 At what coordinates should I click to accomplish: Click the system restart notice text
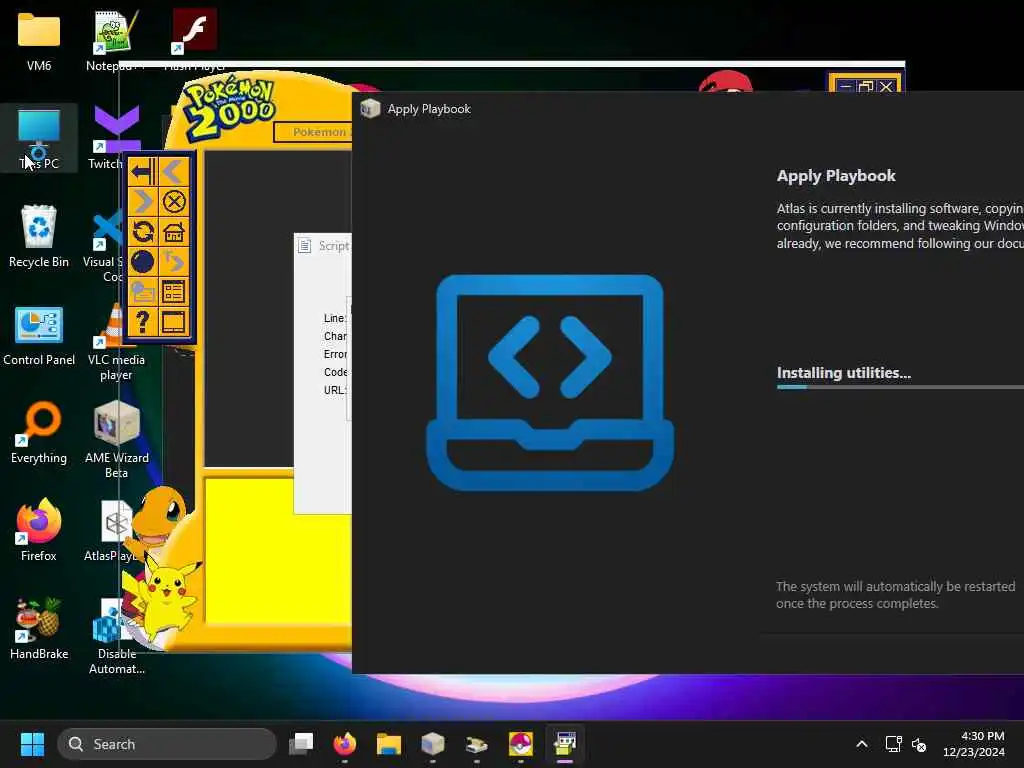coord(895,595)
